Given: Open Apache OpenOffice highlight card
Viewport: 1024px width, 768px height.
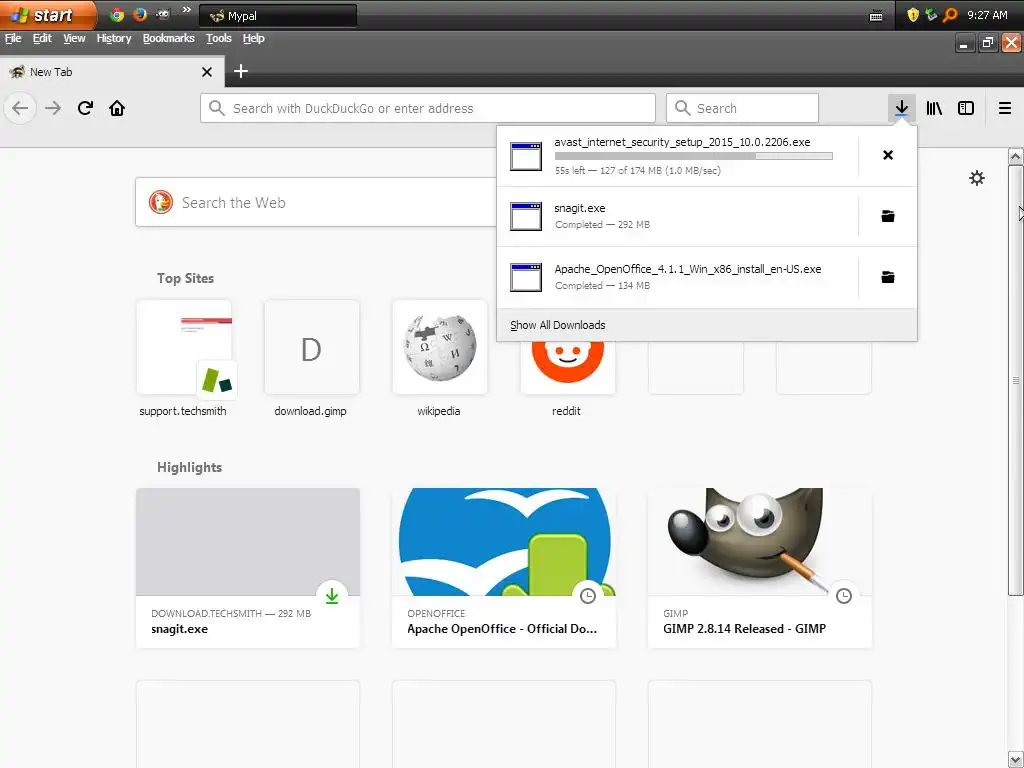Looking at the screenshot, I should coord(504,568).
